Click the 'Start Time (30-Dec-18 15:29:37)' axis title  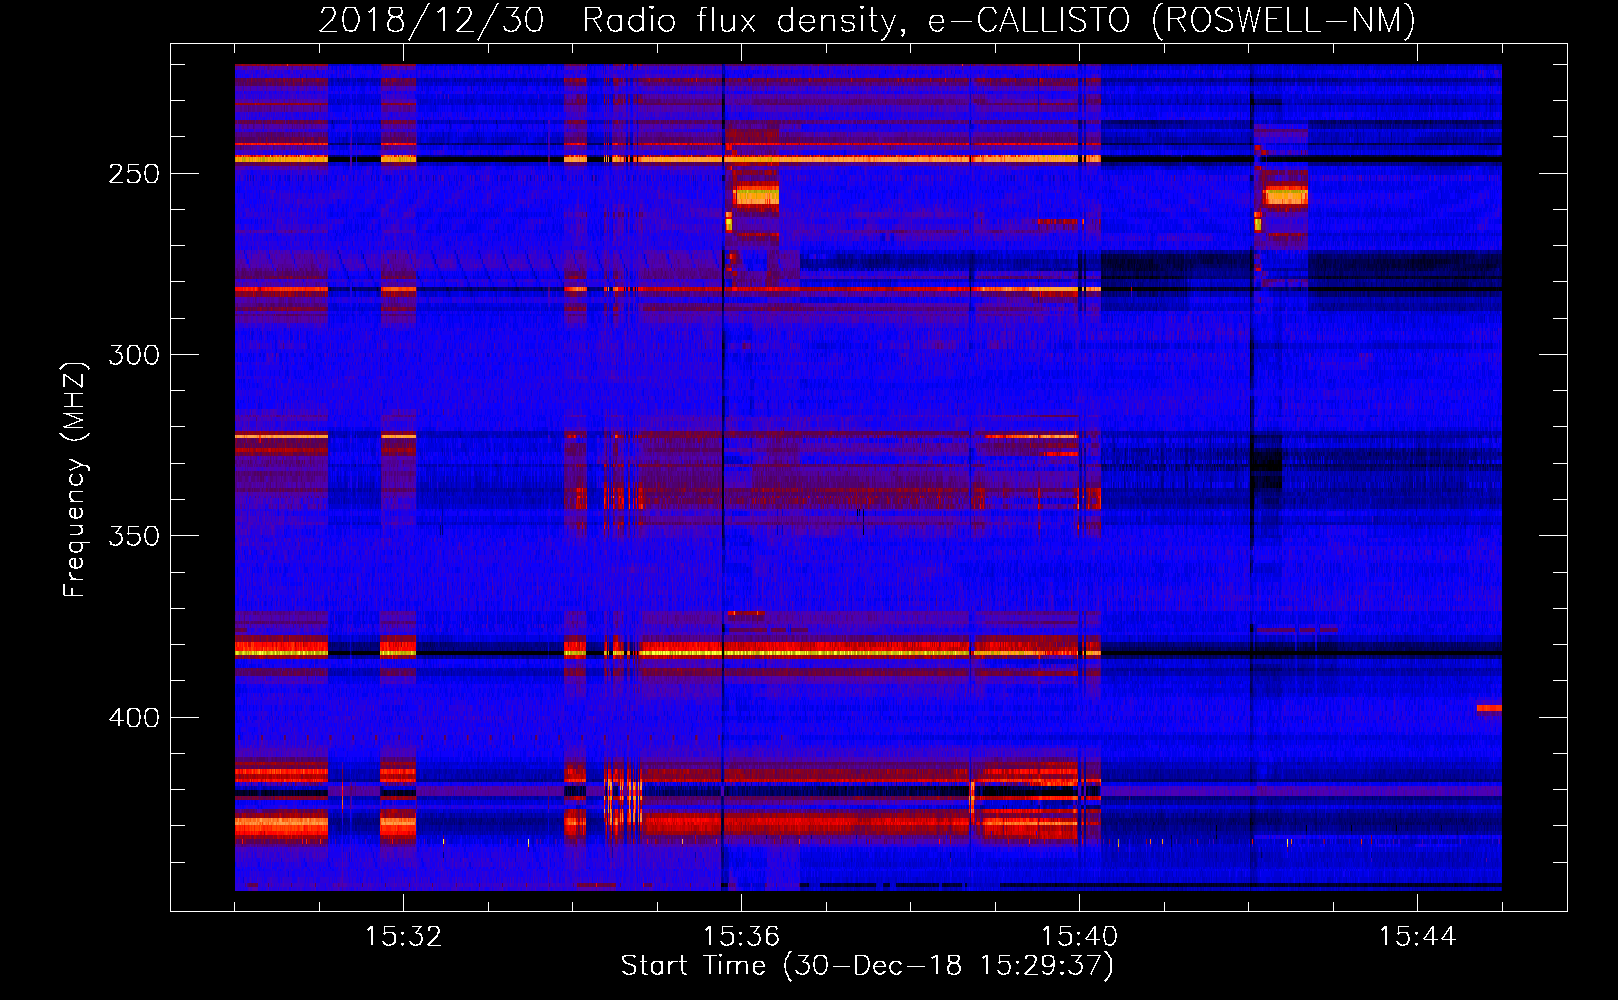(867, 966)
